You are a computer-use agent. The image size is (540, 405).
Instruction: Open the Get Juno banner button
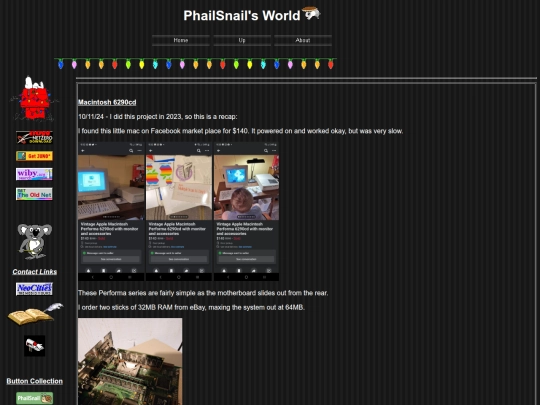point(34,156)
